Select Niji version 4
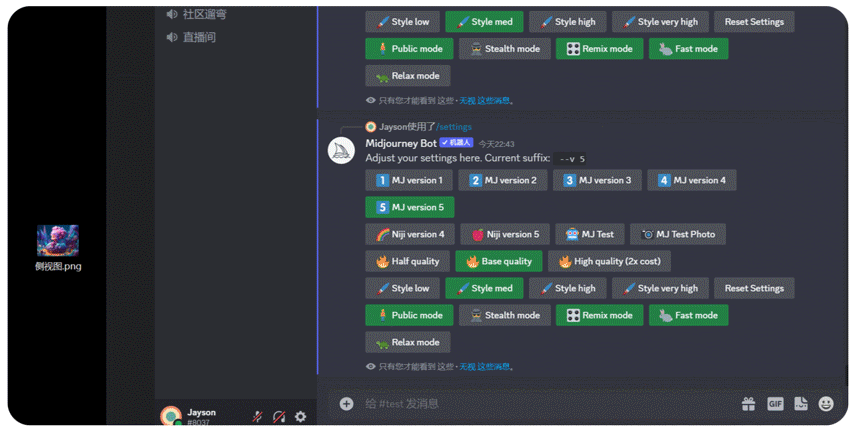 (410, 234)
